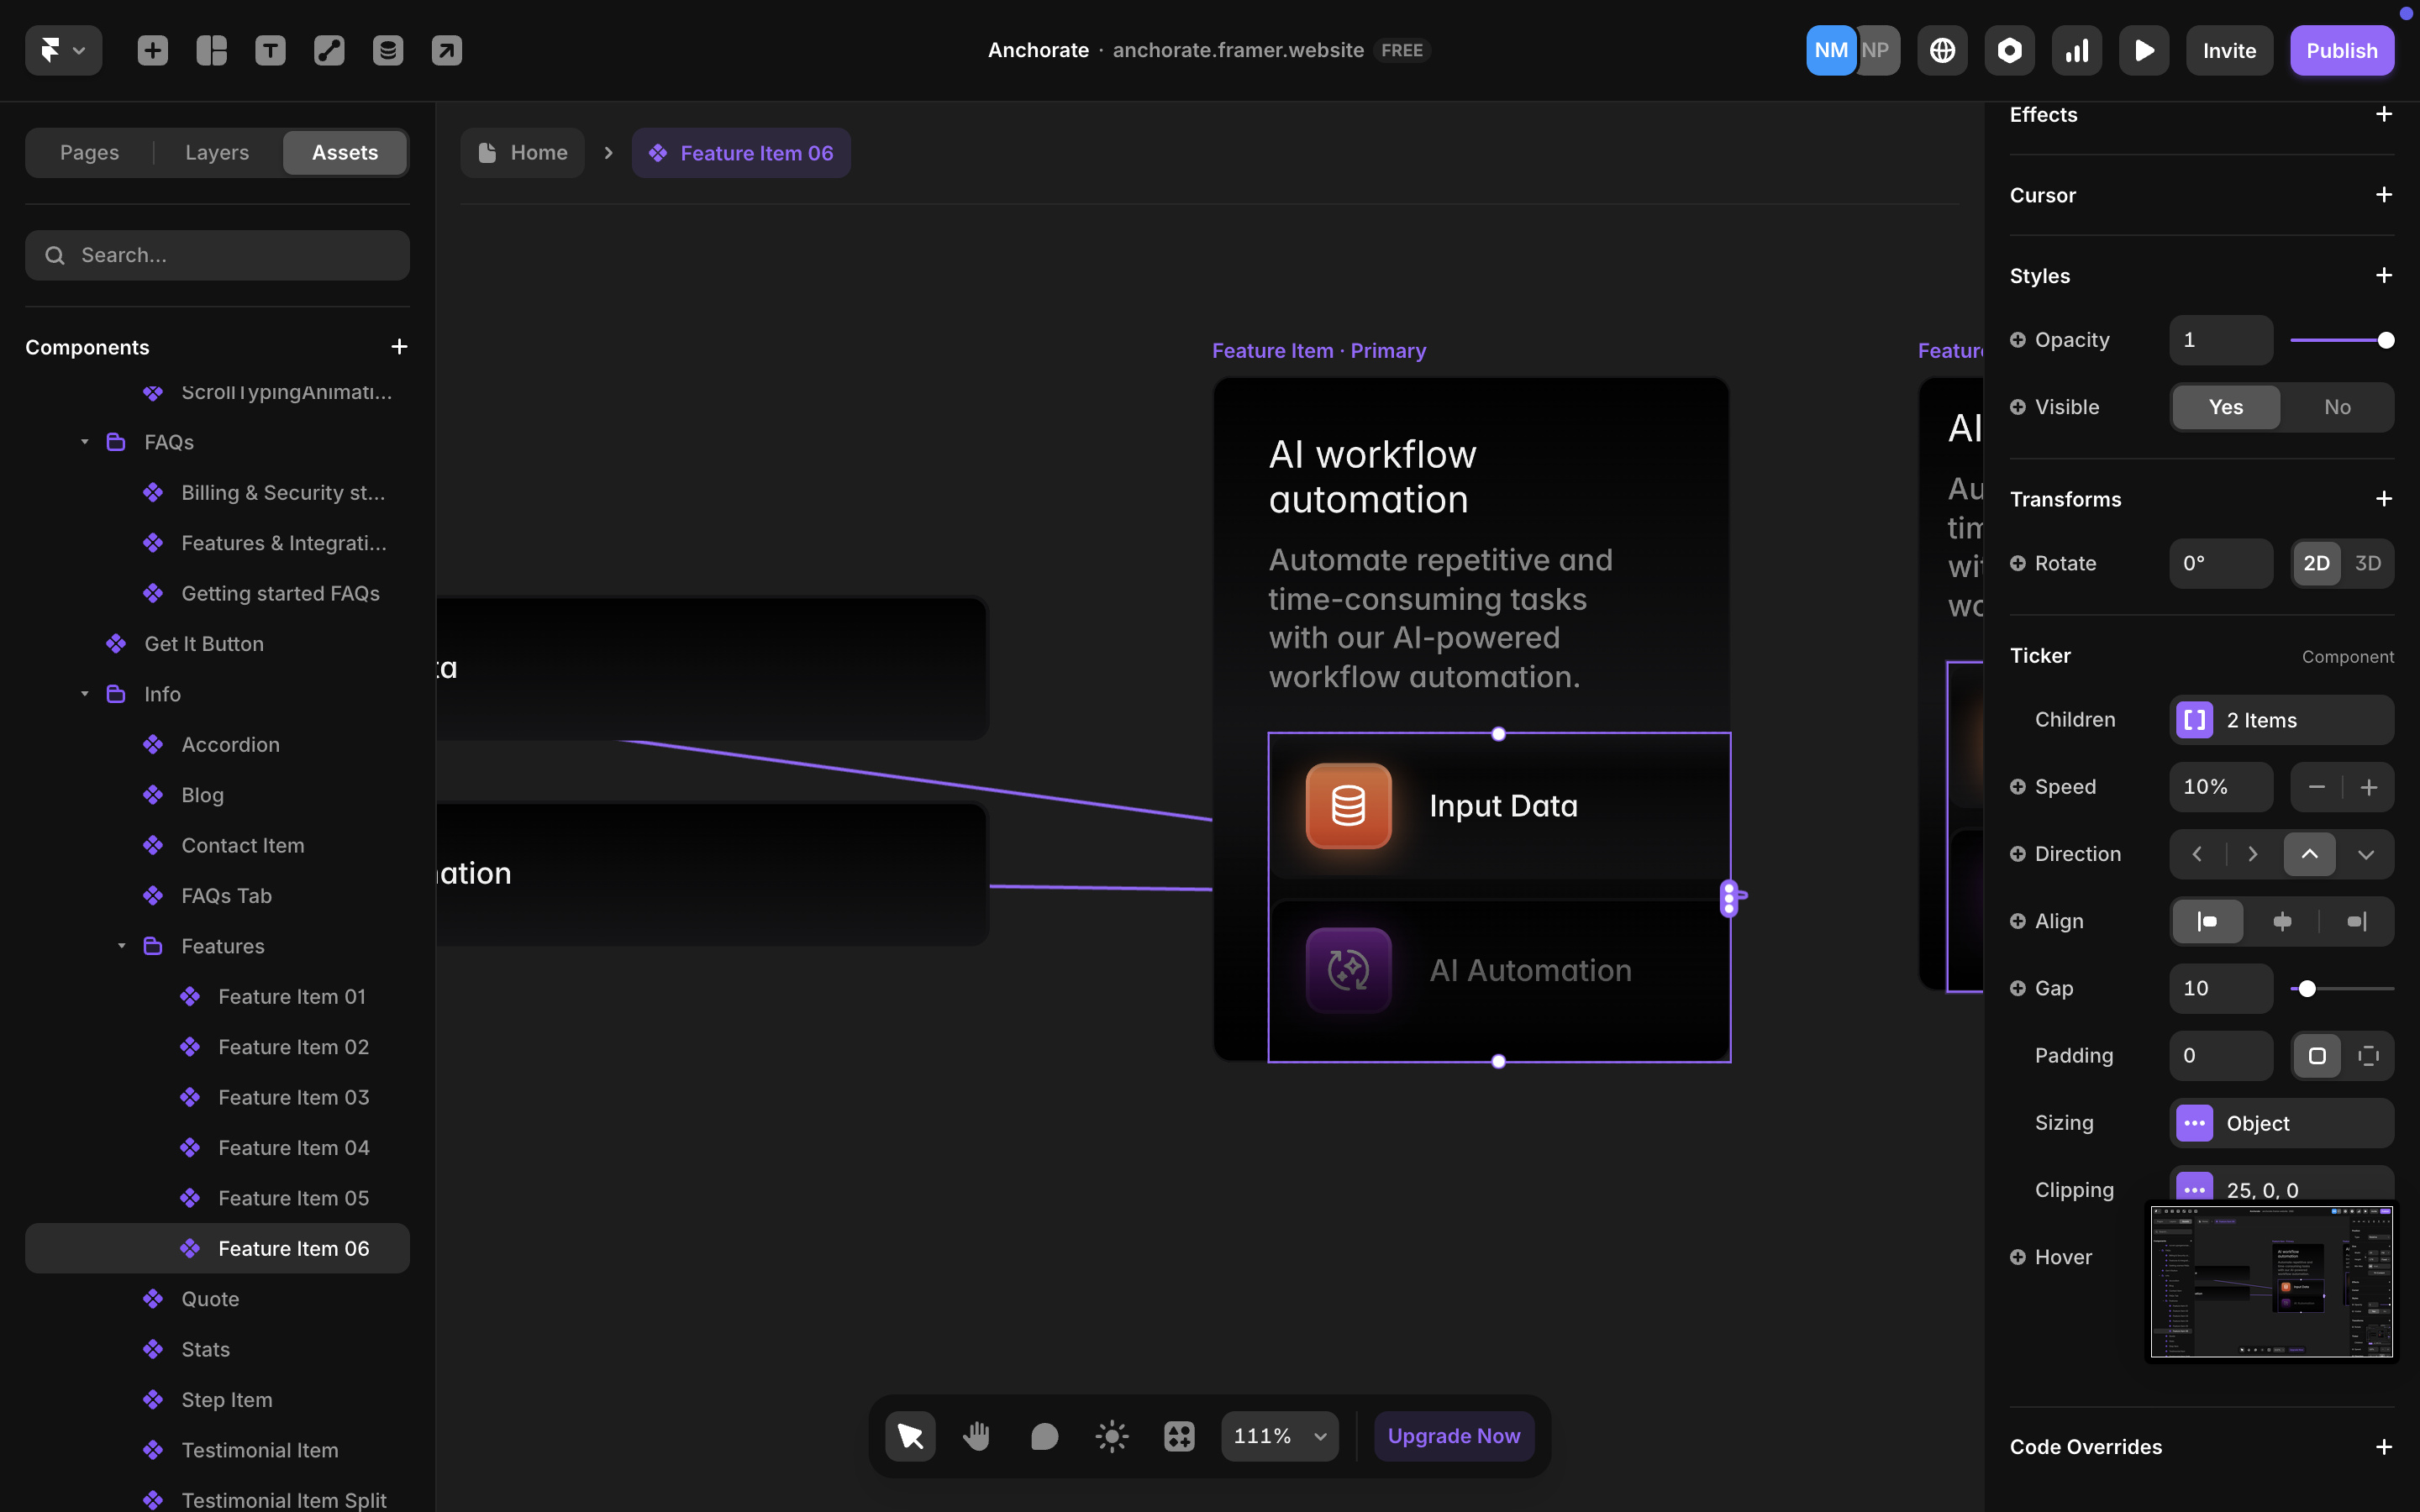Switch to the Layers tab

pyautogui.click(x=216, y=152)
